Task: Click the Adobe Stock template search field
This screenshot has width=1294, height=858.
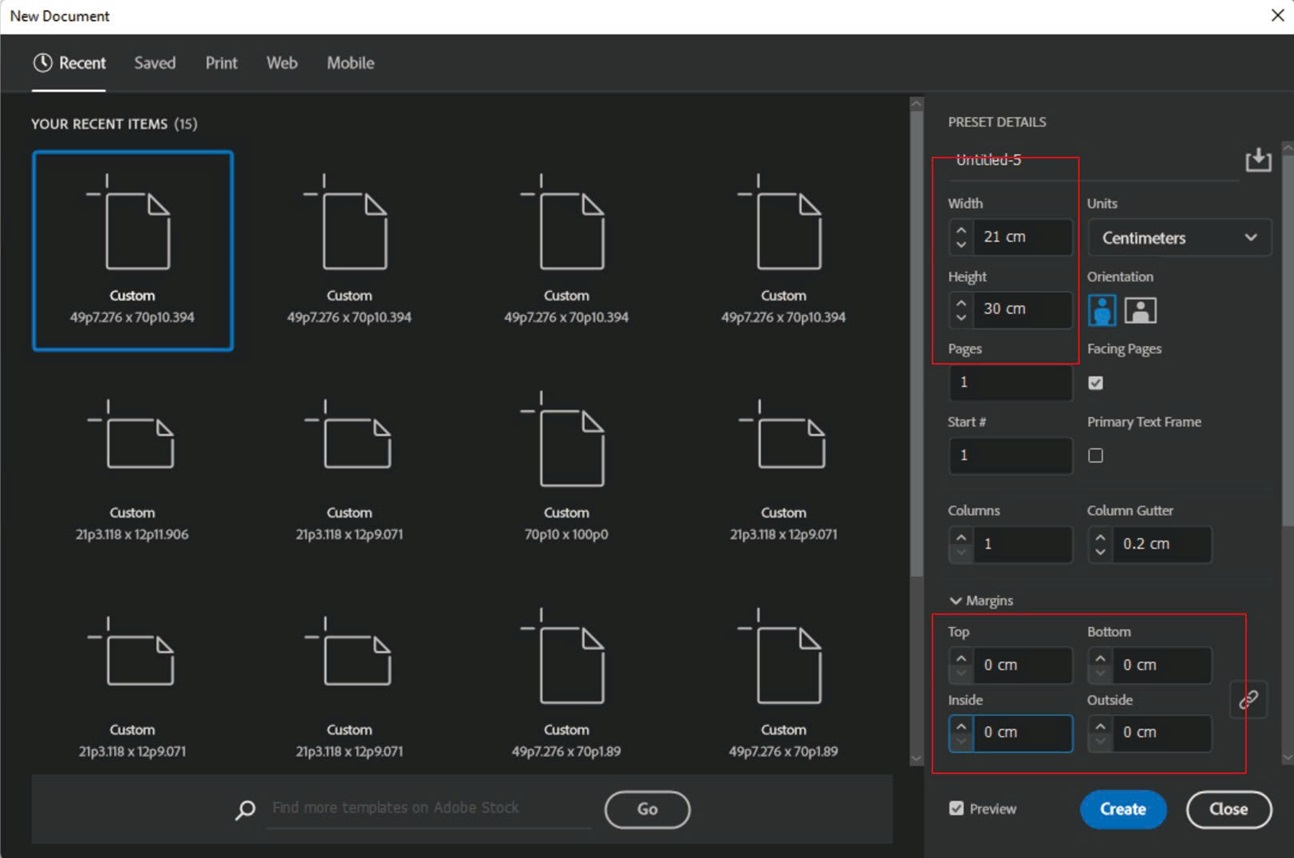Action: click(430, 808)
